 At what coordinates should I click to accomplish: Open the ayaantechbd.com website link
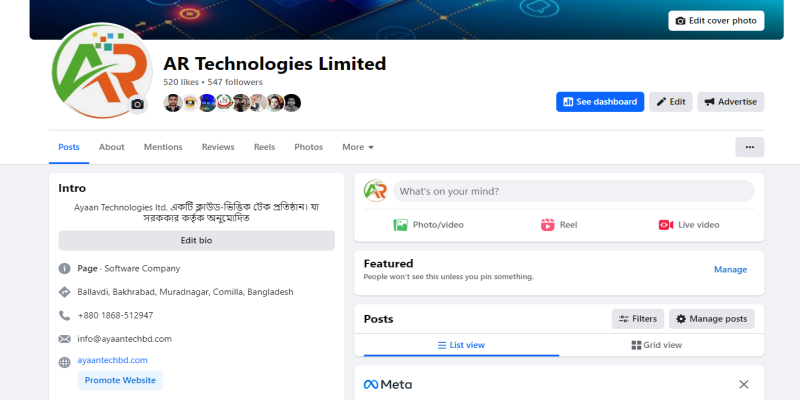point(112,360)
